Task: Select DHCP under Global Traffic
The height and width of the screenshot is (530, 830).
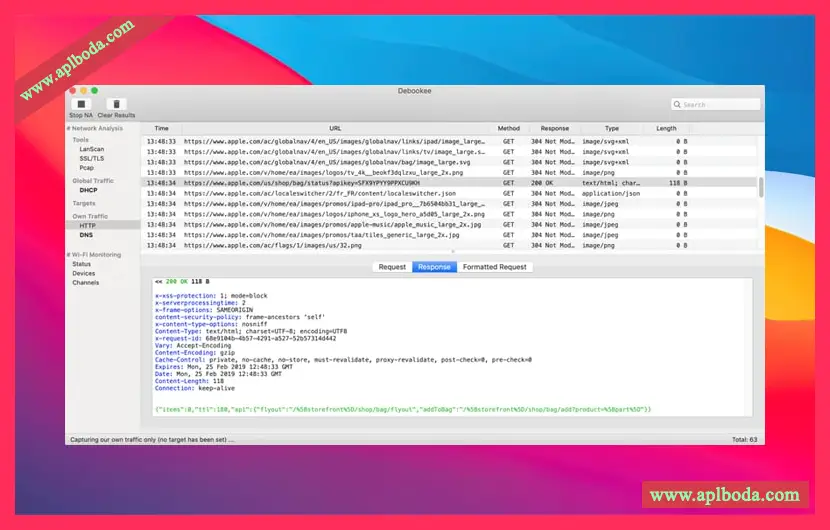Action: click(x=88, y=190)
